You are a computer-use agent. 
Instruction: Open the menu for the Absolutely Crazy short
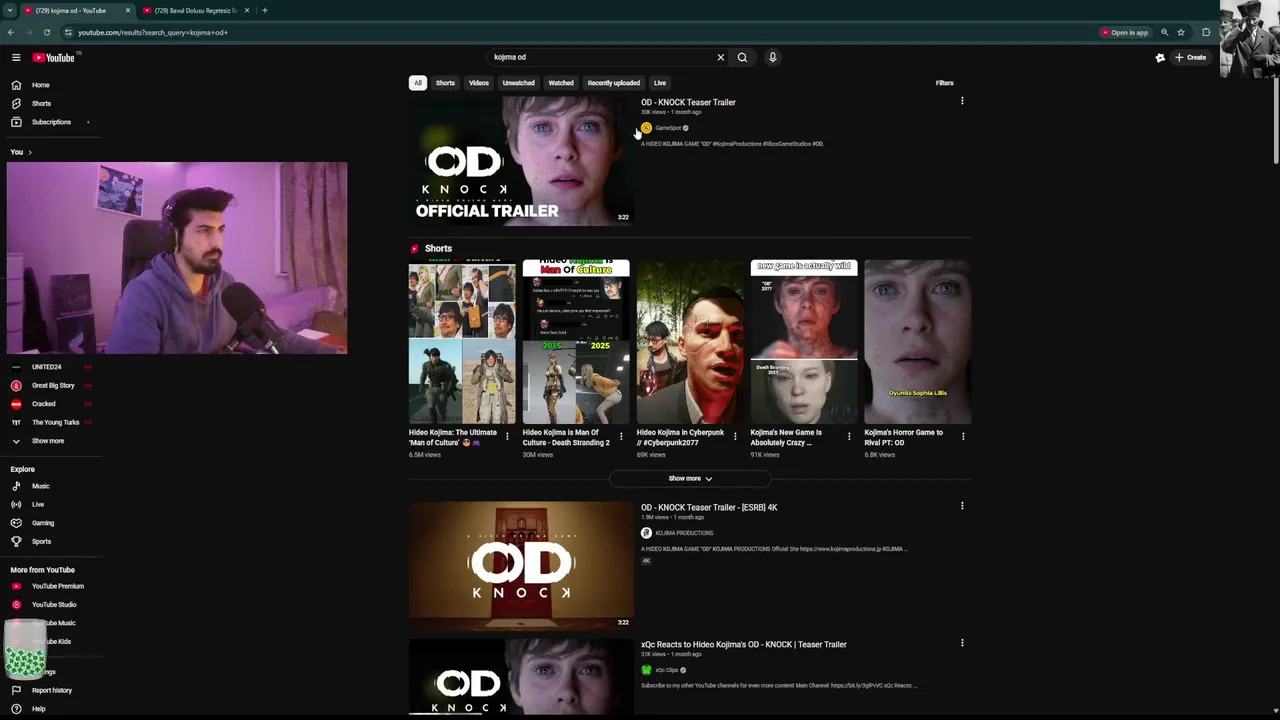pos(849,436)
